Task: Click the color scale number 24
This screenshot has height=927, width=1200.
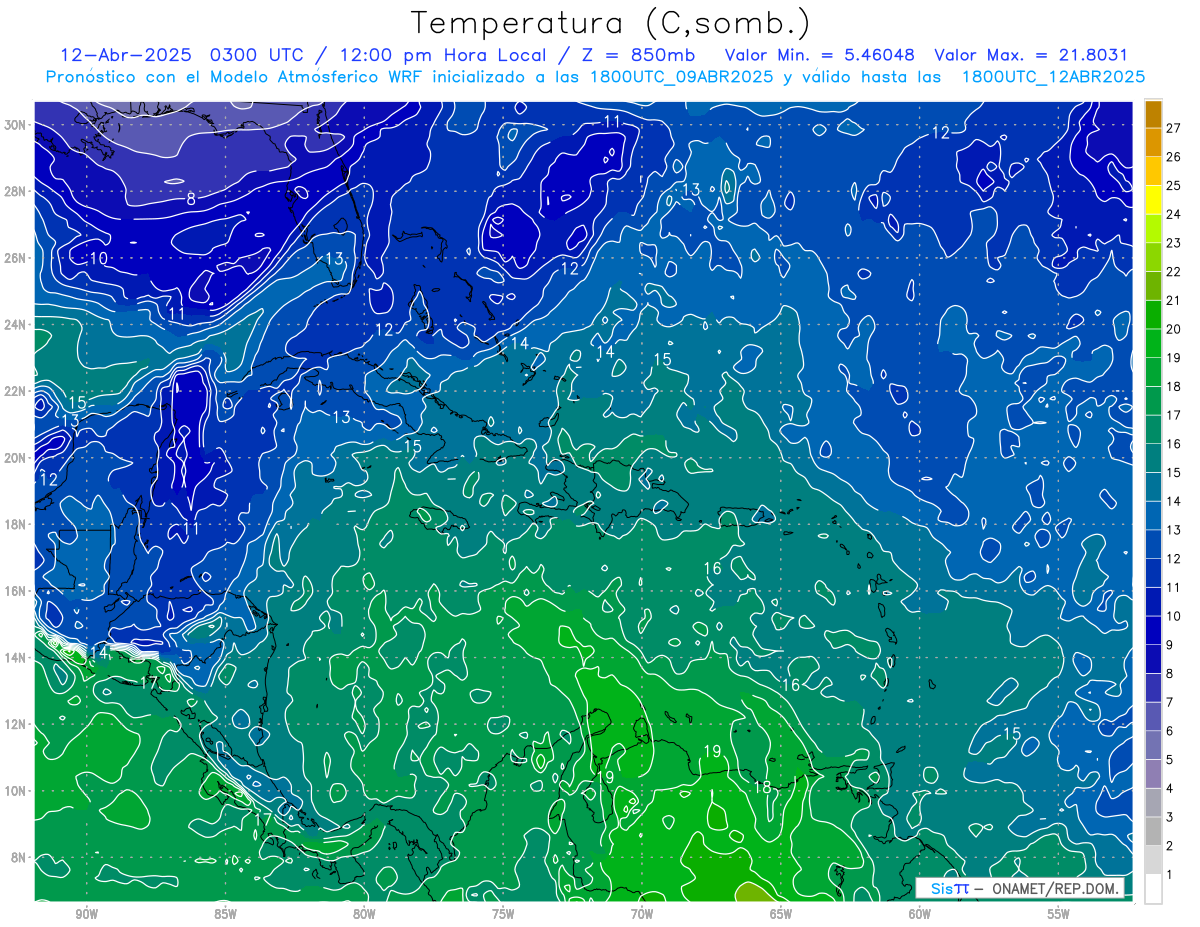Action: click(x=1173, y=214)
